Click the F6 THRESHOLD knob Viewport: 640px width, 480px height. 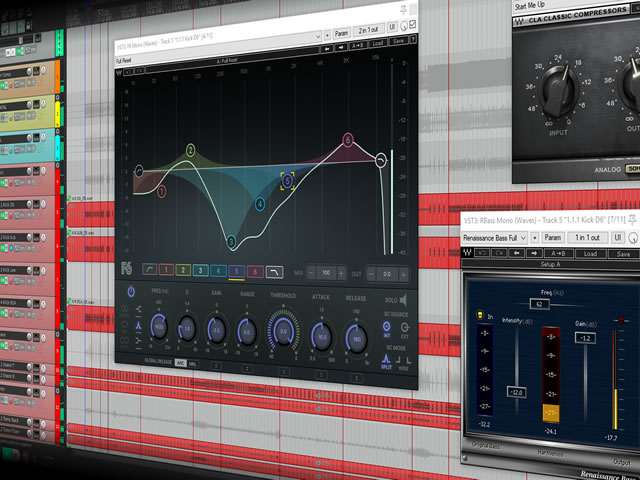(283, 331)
